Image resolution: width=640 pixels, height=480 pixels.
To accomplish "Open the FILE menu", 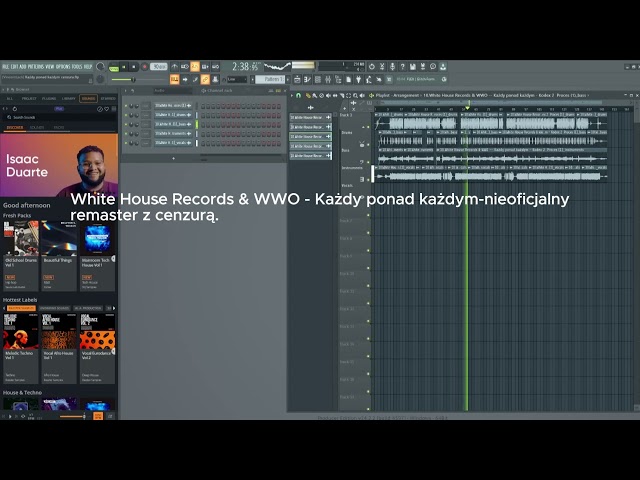I will [6, 67].
